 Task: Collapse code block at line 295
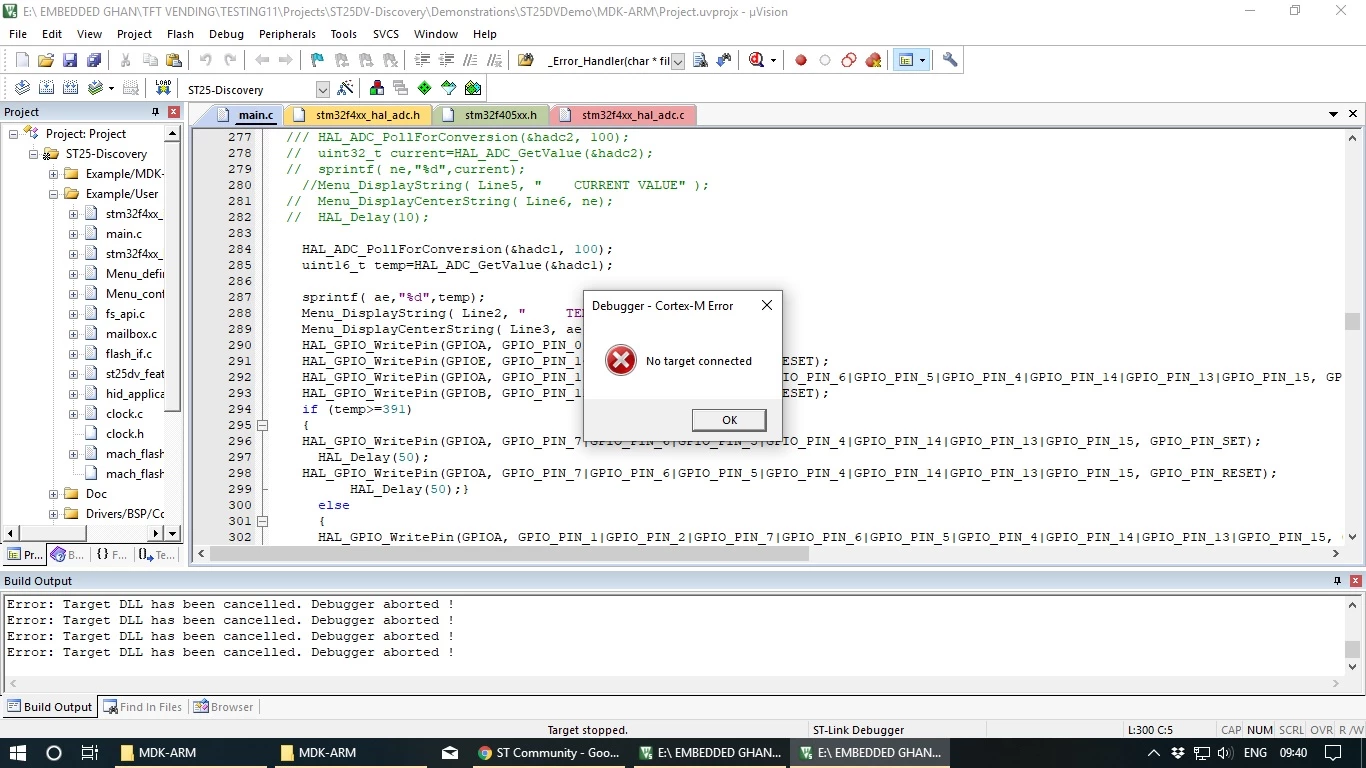click(263, 425)
